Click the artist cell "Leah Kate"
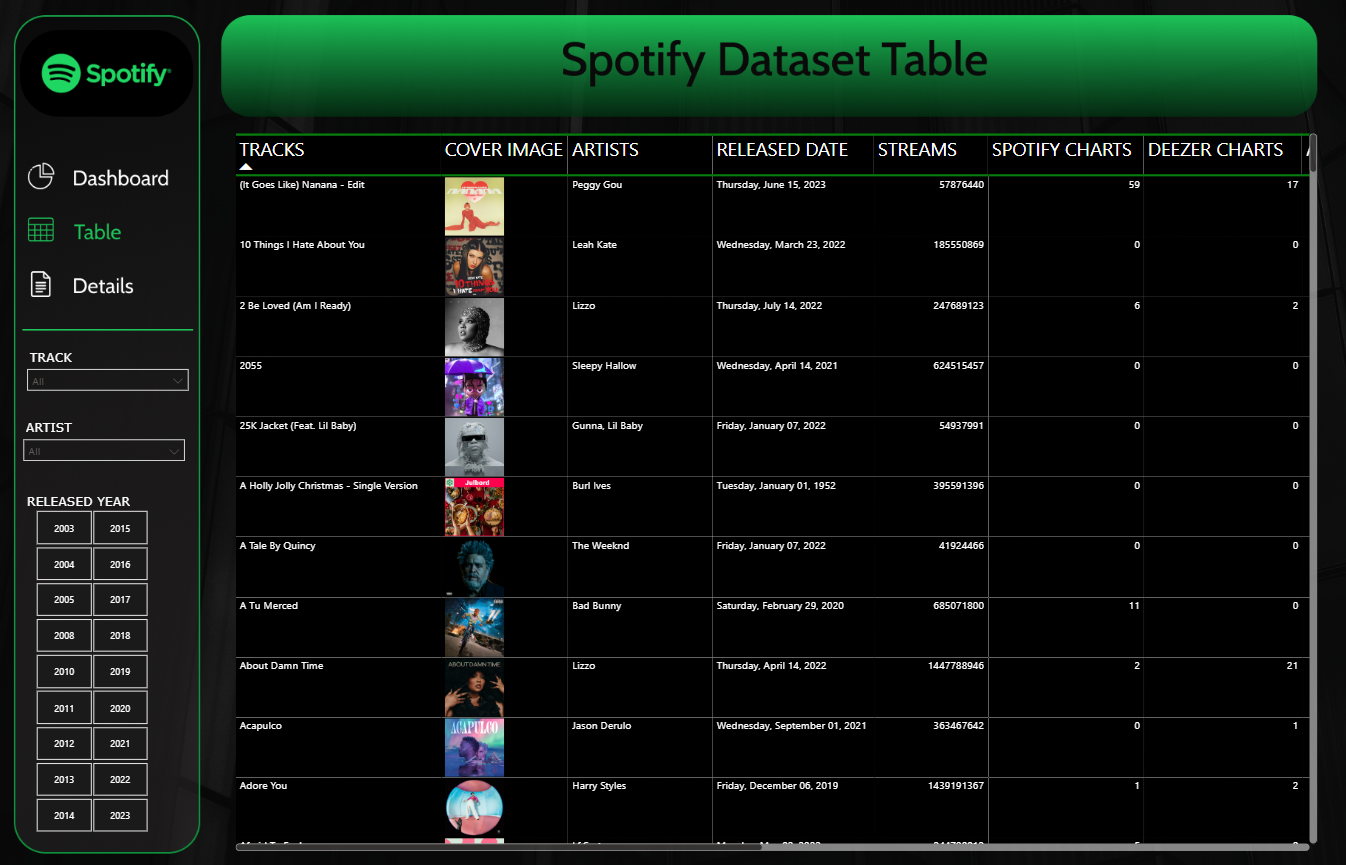Screen dimensions: 1346x865 coord(594,245)
